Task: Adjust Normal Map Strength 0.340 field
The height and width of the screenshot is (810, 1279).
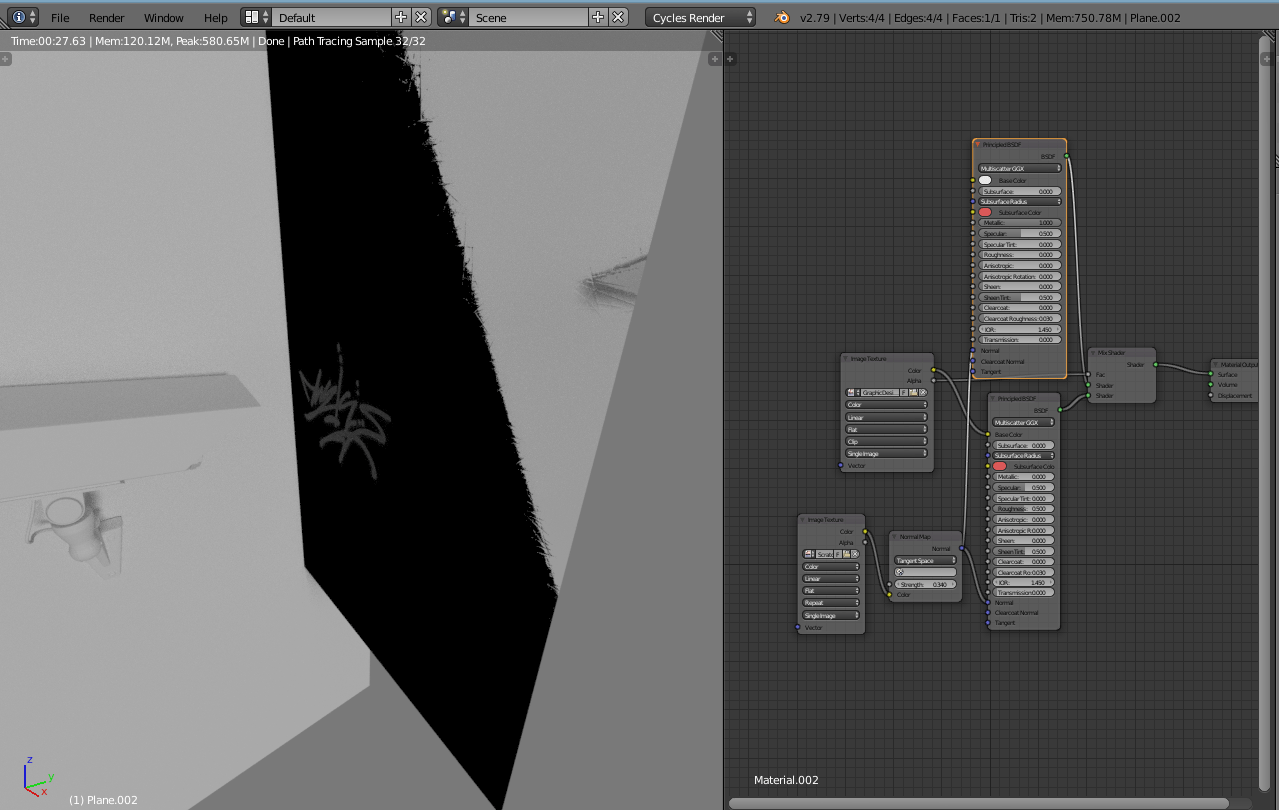Action: pyautogui.click(x=925, y=584)
